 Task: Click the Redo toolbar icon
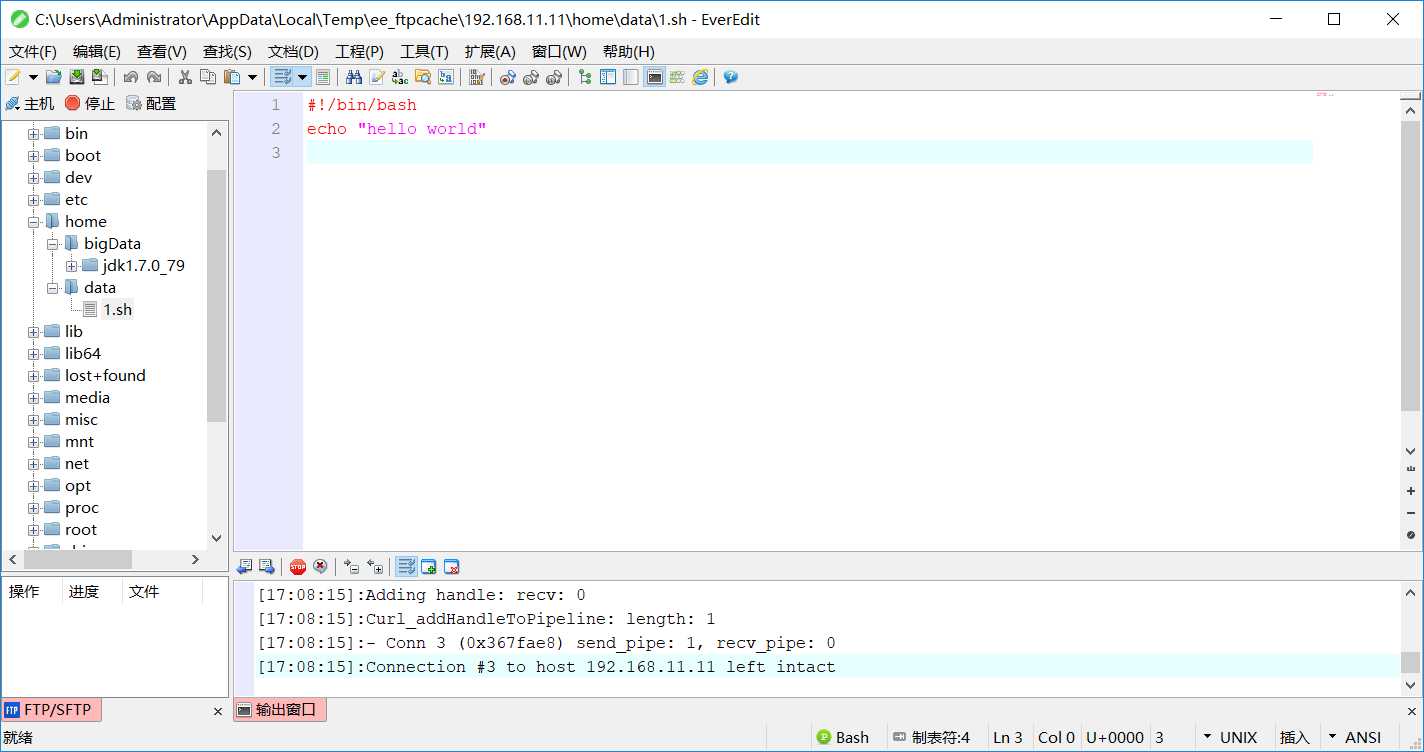pos(153,77)
